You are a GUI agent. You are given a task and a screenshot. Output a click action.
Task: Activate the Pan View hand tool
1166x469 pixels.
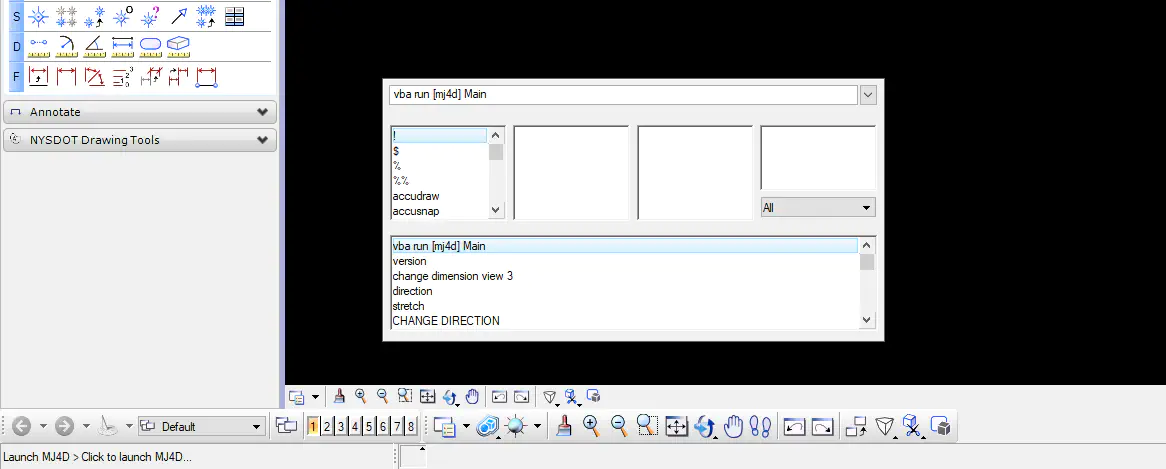tap(733, 427)
